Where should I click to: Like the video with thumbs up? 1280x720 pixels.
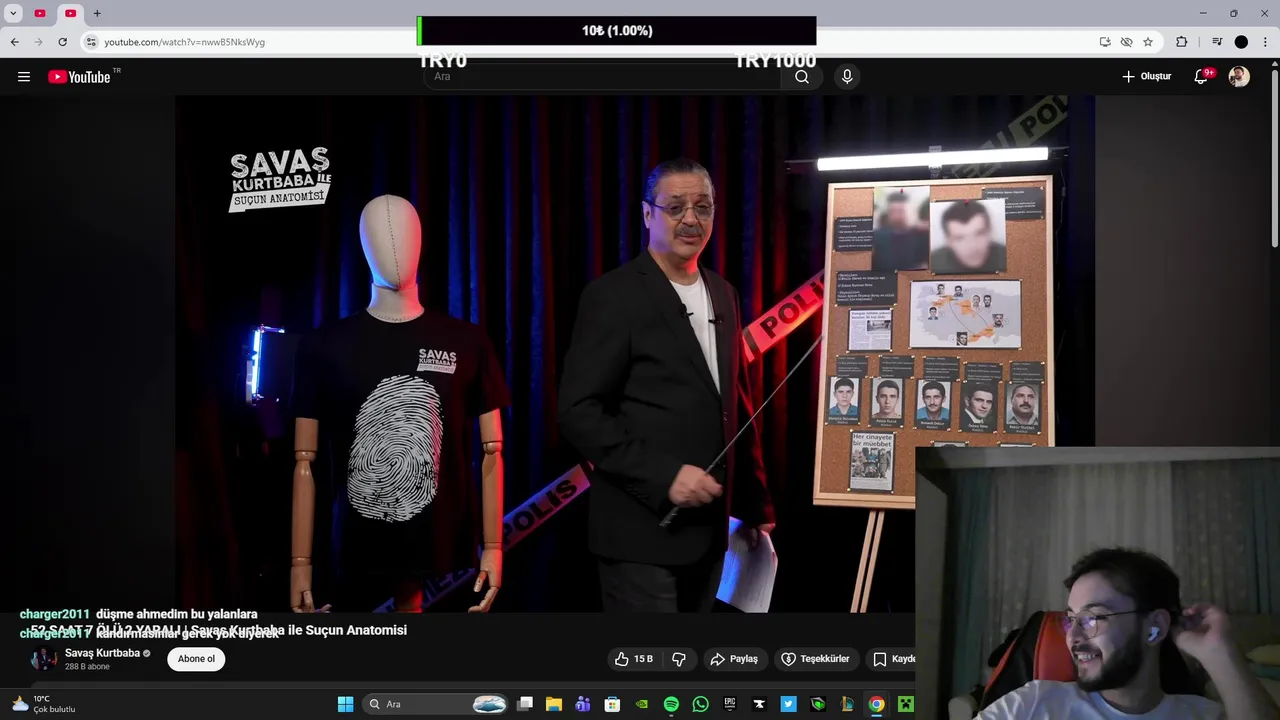point(634,659)
